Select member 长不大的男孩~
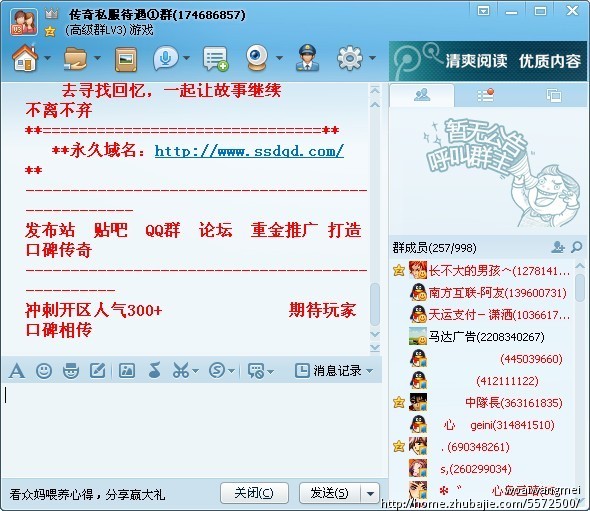590x511 pixels. click(482, 271)
